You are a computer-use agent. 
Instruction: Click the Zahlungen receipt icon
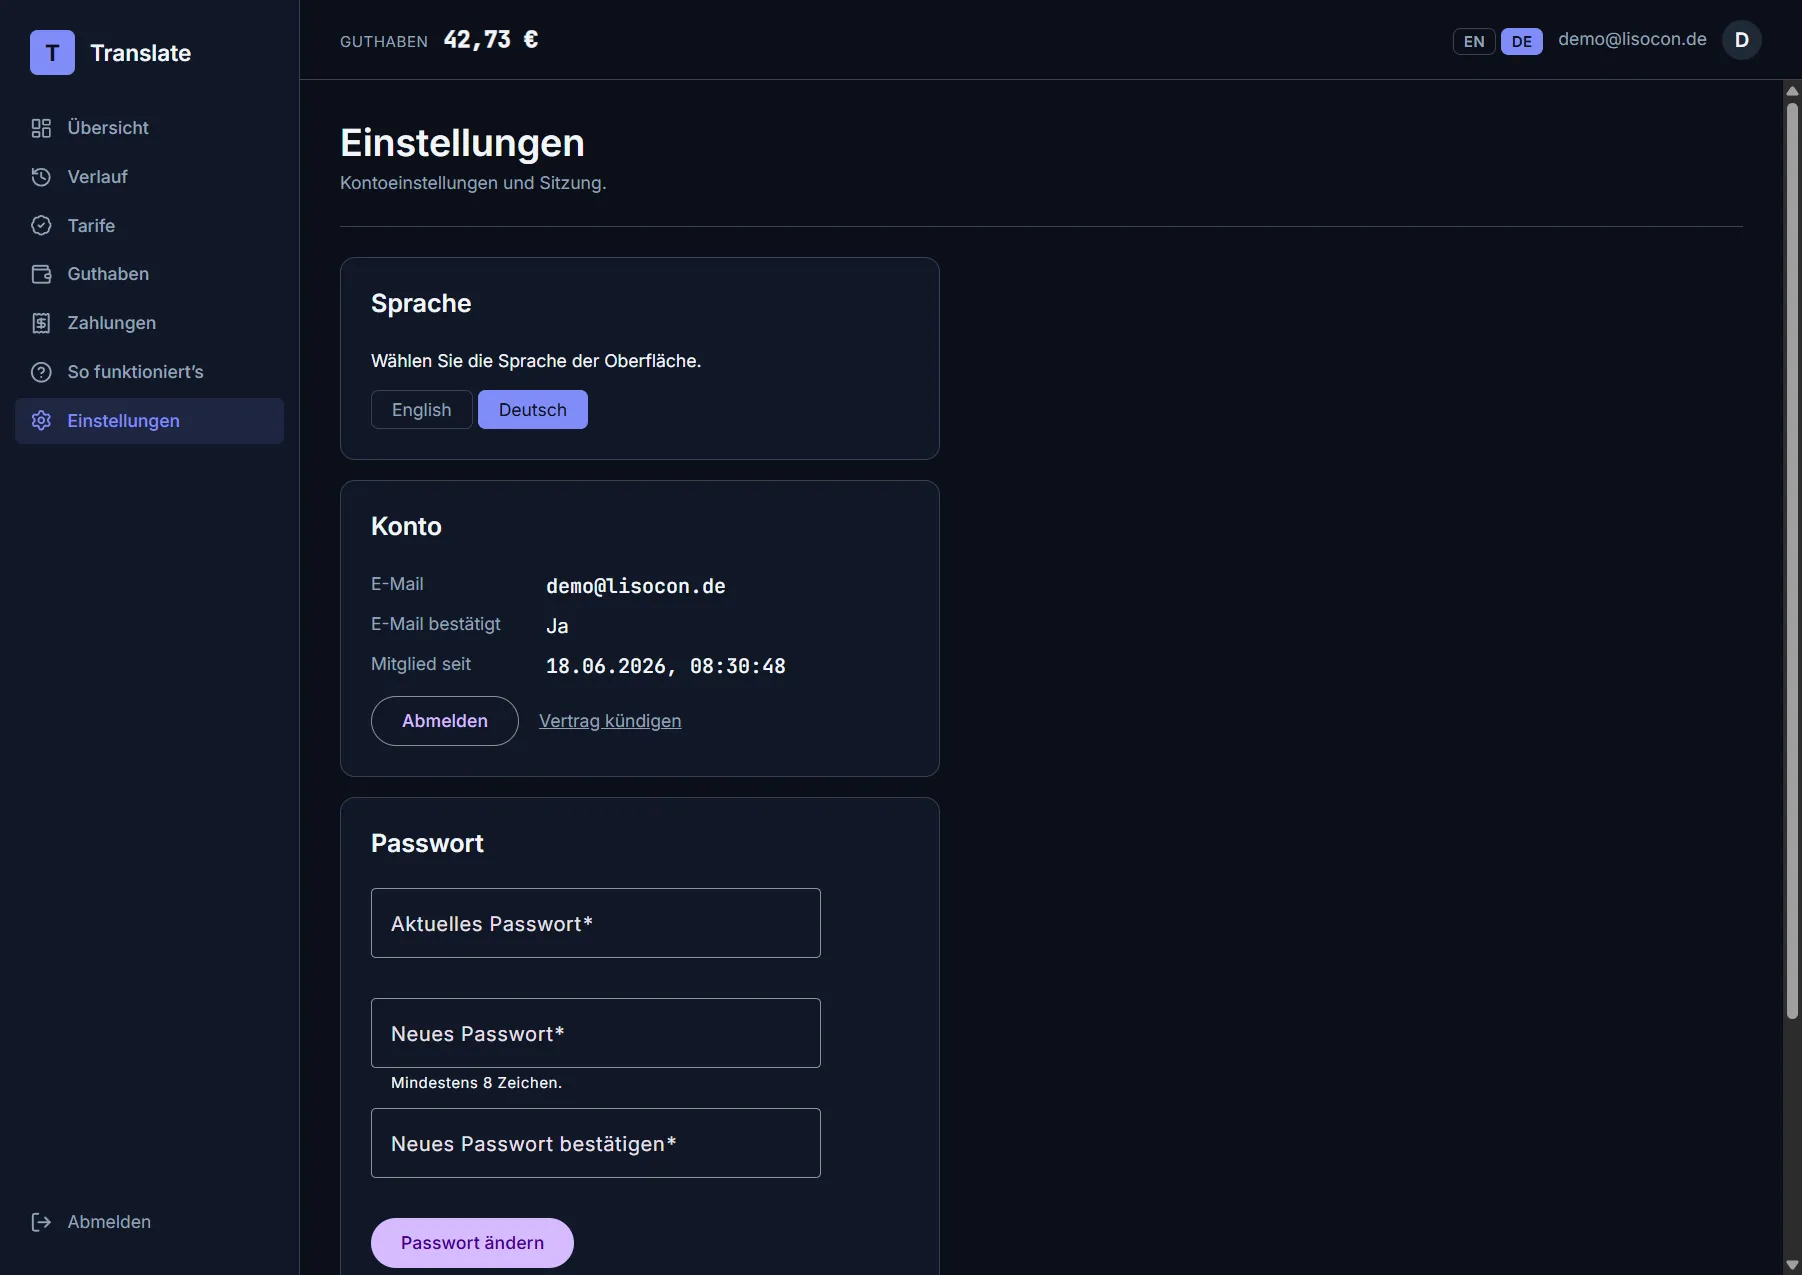(x=41, y=323)
